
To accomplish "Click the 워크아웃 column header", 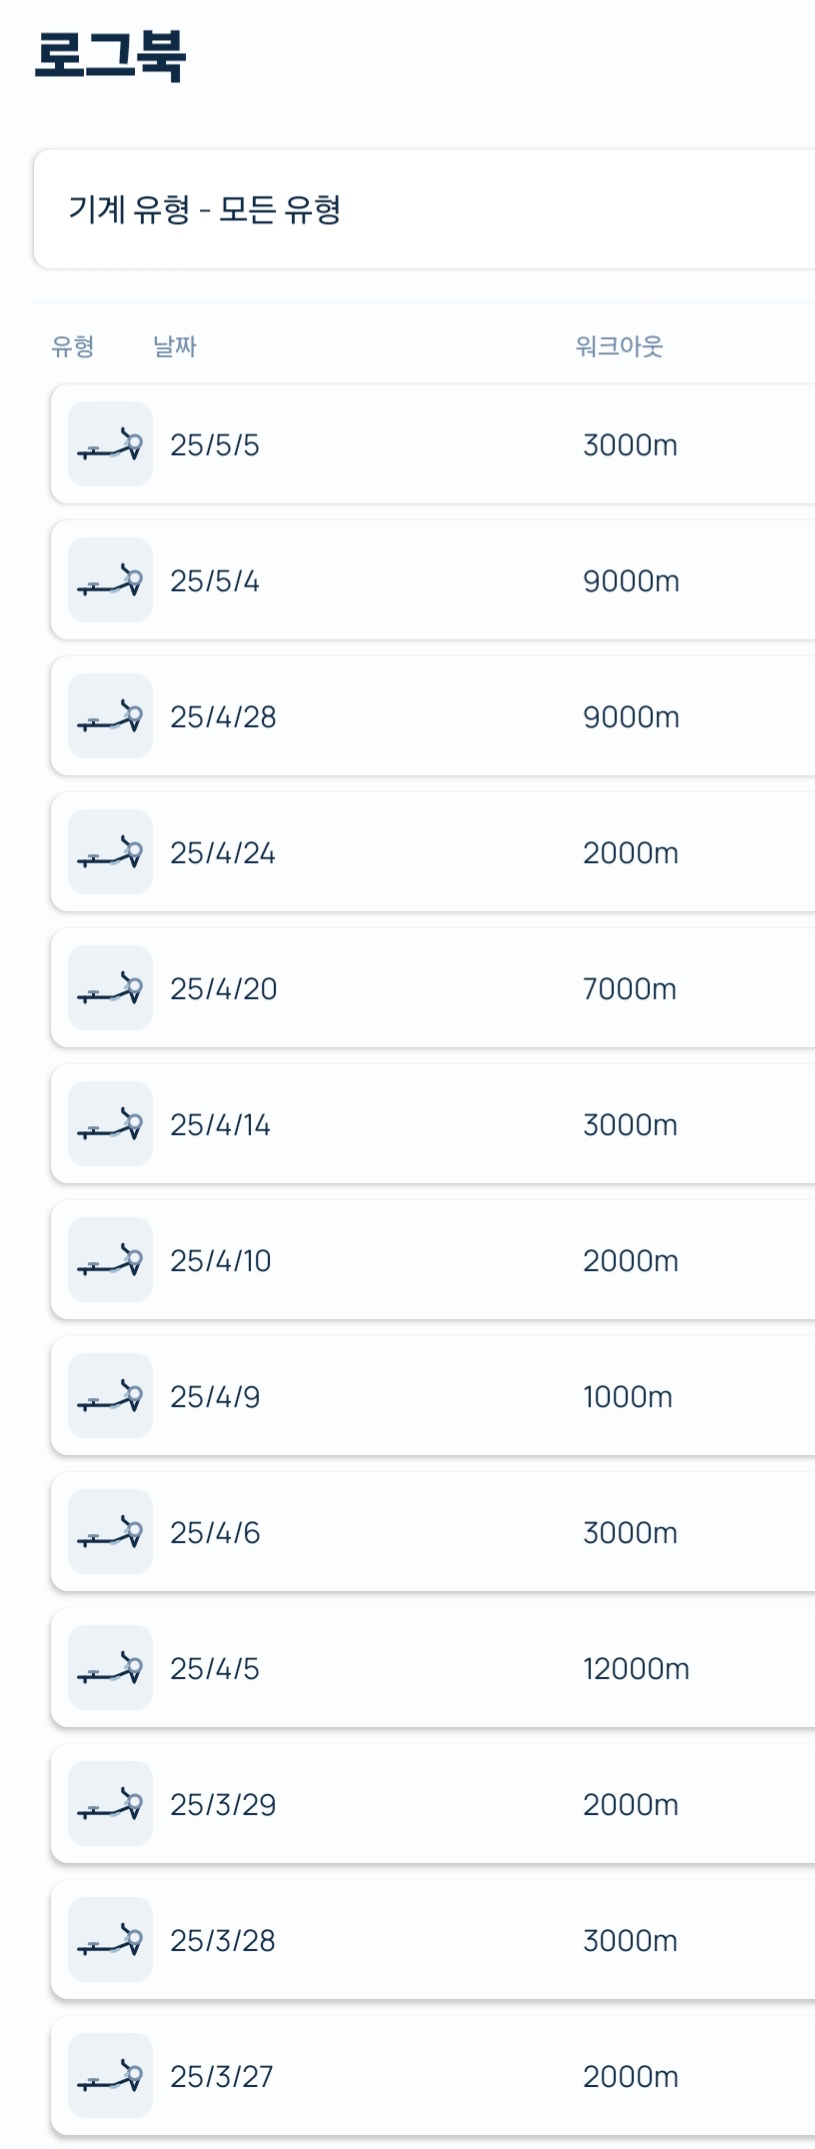I will coord(619,346).
